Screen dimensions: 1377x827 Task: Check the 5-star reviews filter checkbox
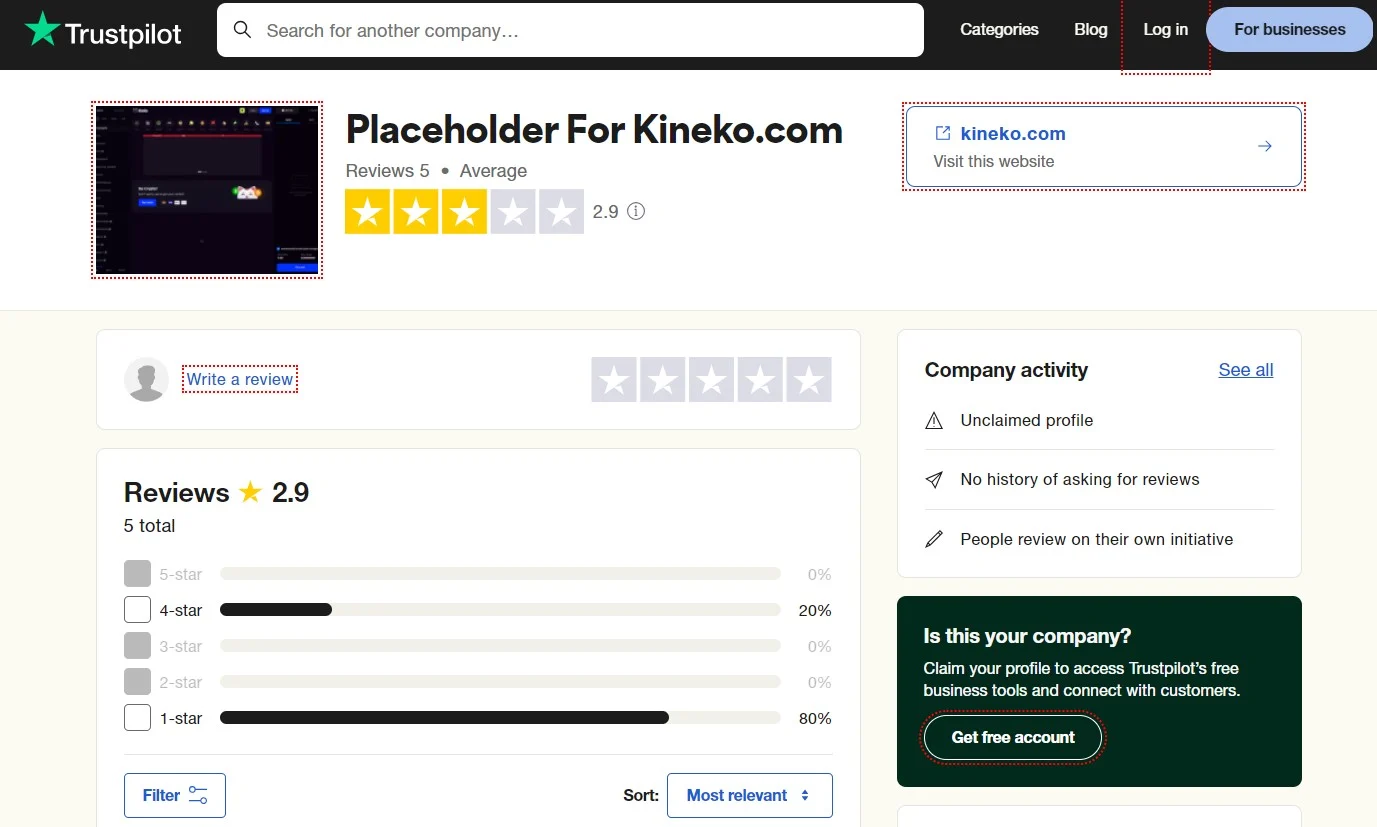tap(137, 573)
